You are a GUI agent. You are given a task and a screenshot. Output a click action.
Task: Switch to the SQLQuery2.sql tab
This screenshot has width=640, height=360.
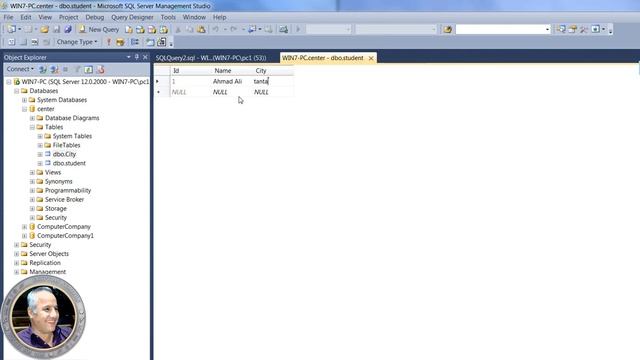click(x=211, y=58)
